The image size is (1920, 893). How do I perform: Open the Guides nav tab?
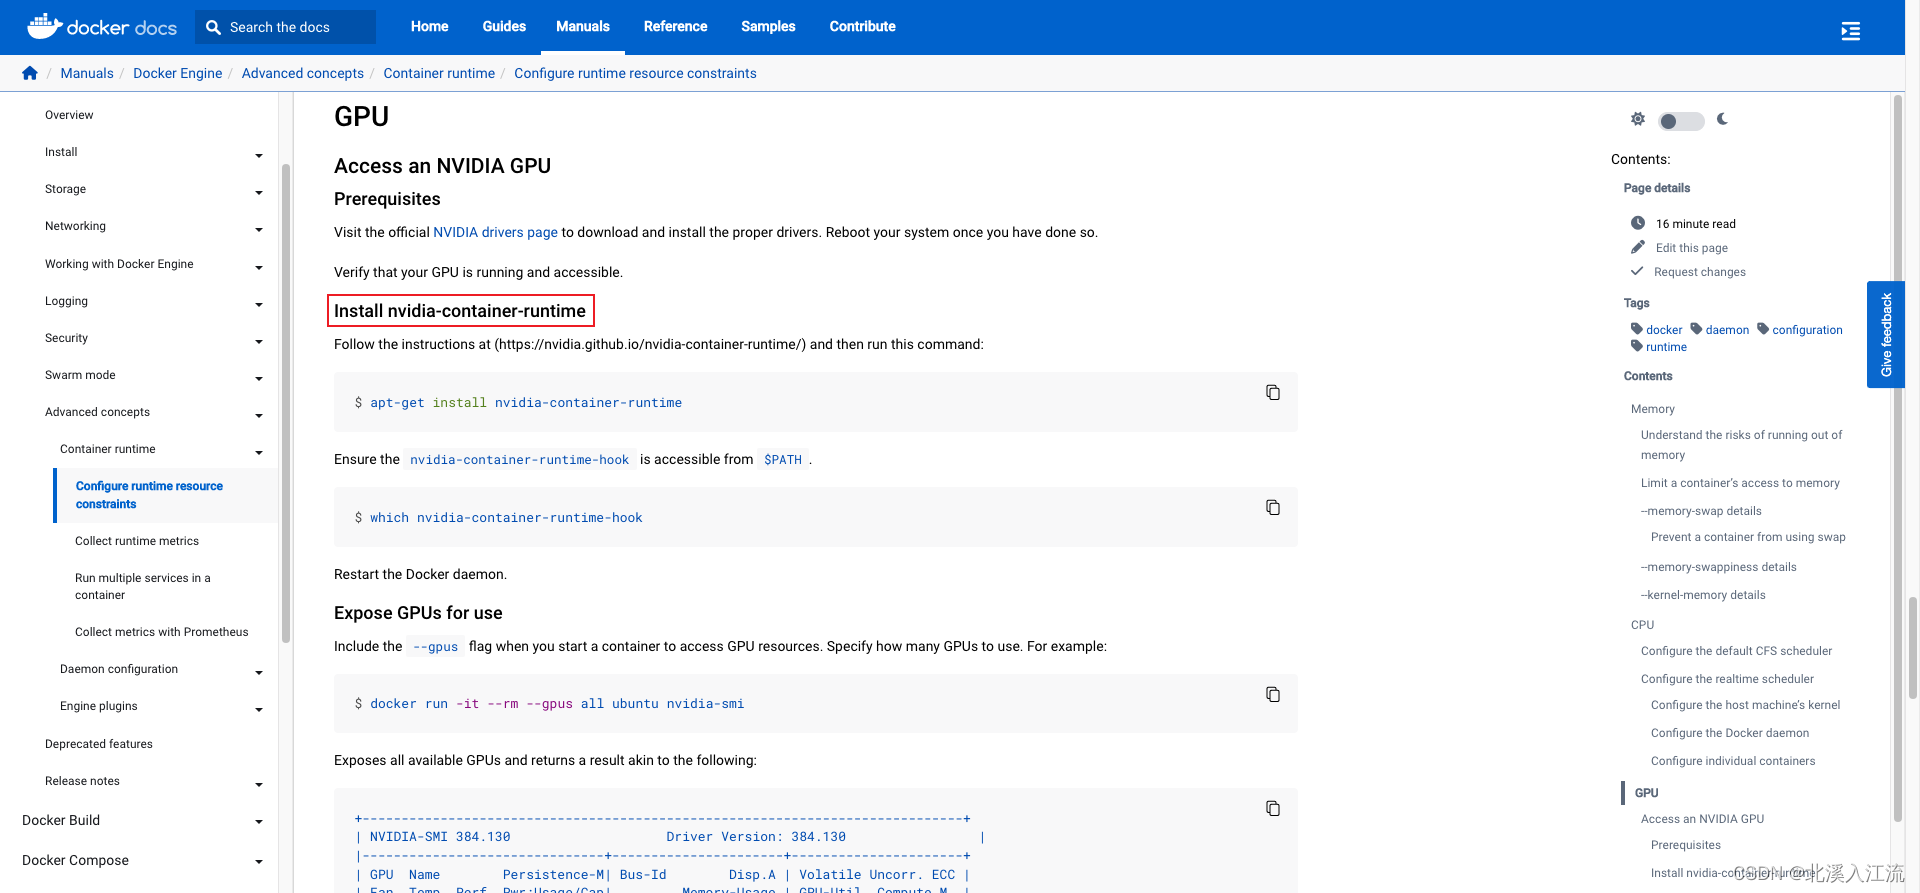pos(504,26)
